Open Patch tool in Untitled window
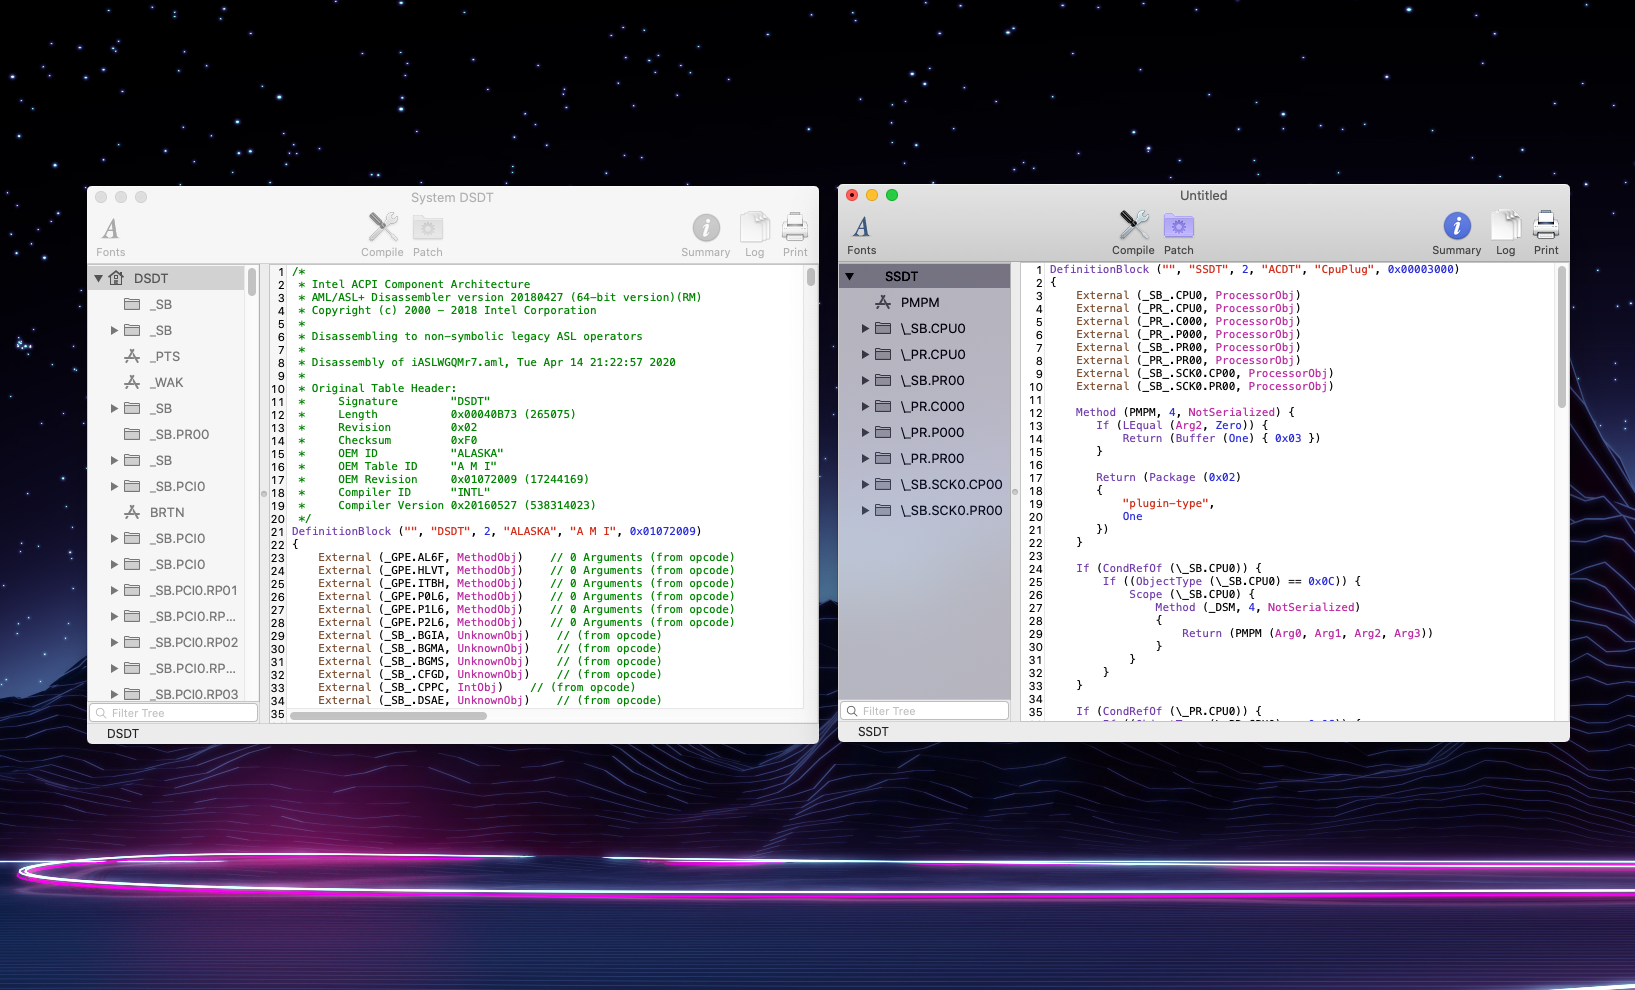Image resolution: width=1635 pixels, height=990 pixels. pyautogui.click(x=1178, y=226)
